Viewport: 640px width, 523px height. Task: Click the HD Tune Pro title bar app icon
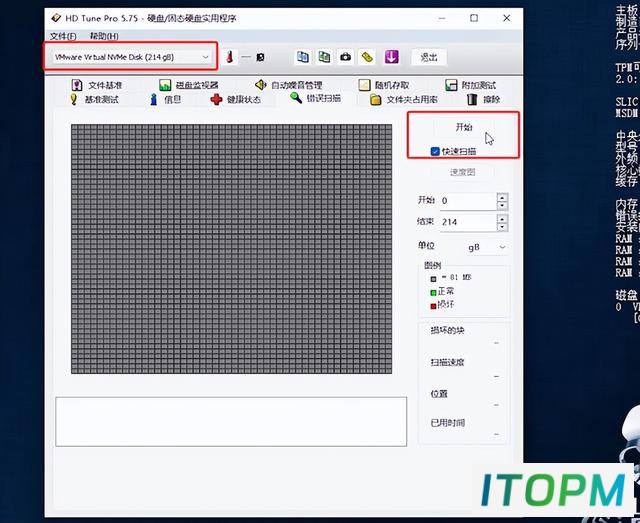click(56, 18)
